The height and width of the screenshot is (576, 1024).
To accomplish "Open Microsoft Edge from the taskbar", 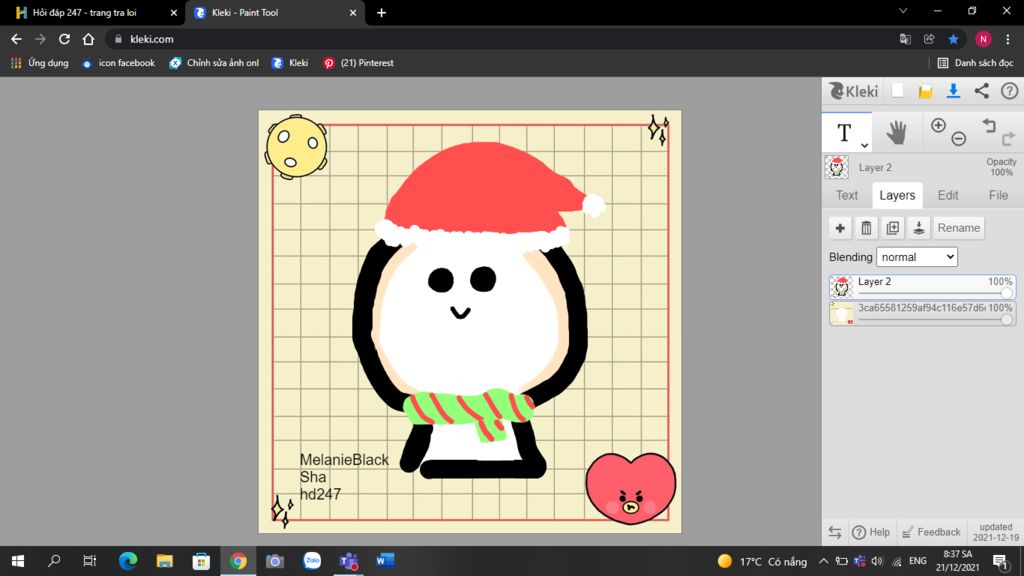I will coord(128,561).
